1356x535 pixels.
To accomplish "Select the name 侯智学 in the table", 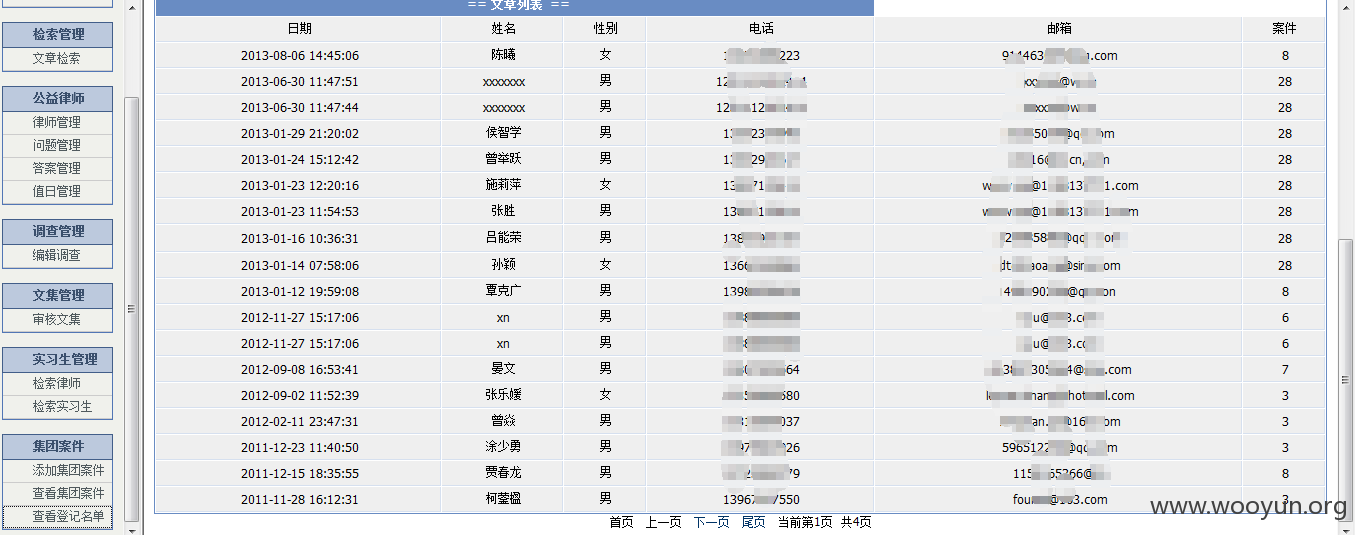I will click(503, 133).
